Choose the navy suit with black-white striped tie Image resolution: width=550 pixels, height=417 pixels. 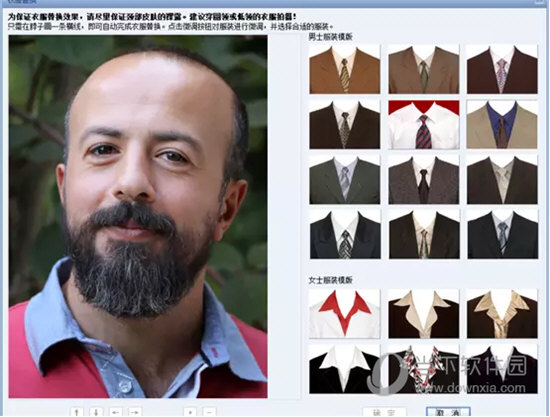(345, 235)
